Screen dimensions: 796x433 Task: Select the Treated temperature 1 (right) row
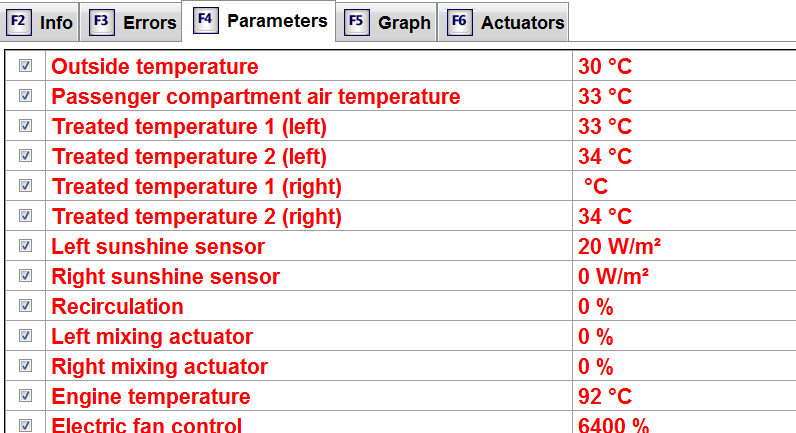(197, 187)
